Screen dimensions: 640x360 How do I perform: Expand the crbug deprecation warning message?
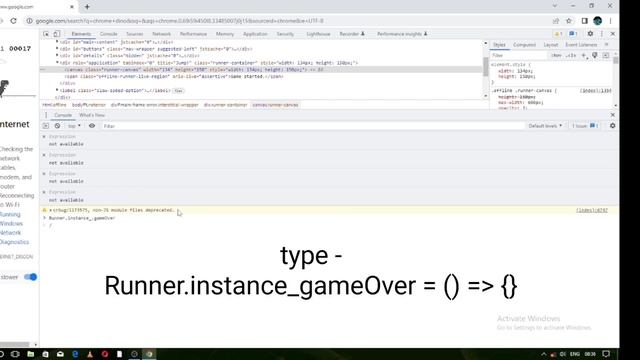click(51, 210)
